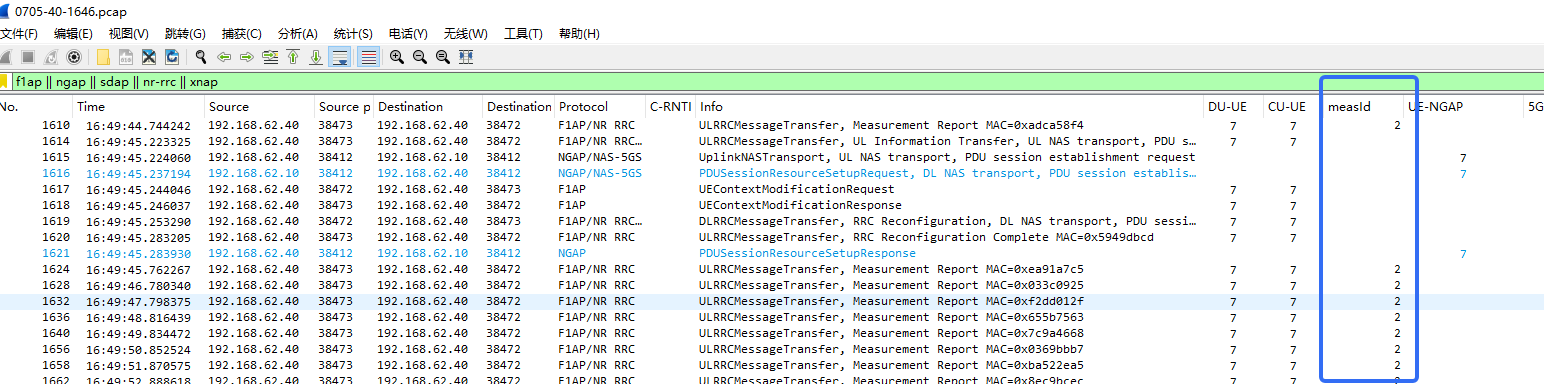This screenshot has height=384, width=1544.
Task: Sort by the Protocol column header
Action: (x=600, y=106)
